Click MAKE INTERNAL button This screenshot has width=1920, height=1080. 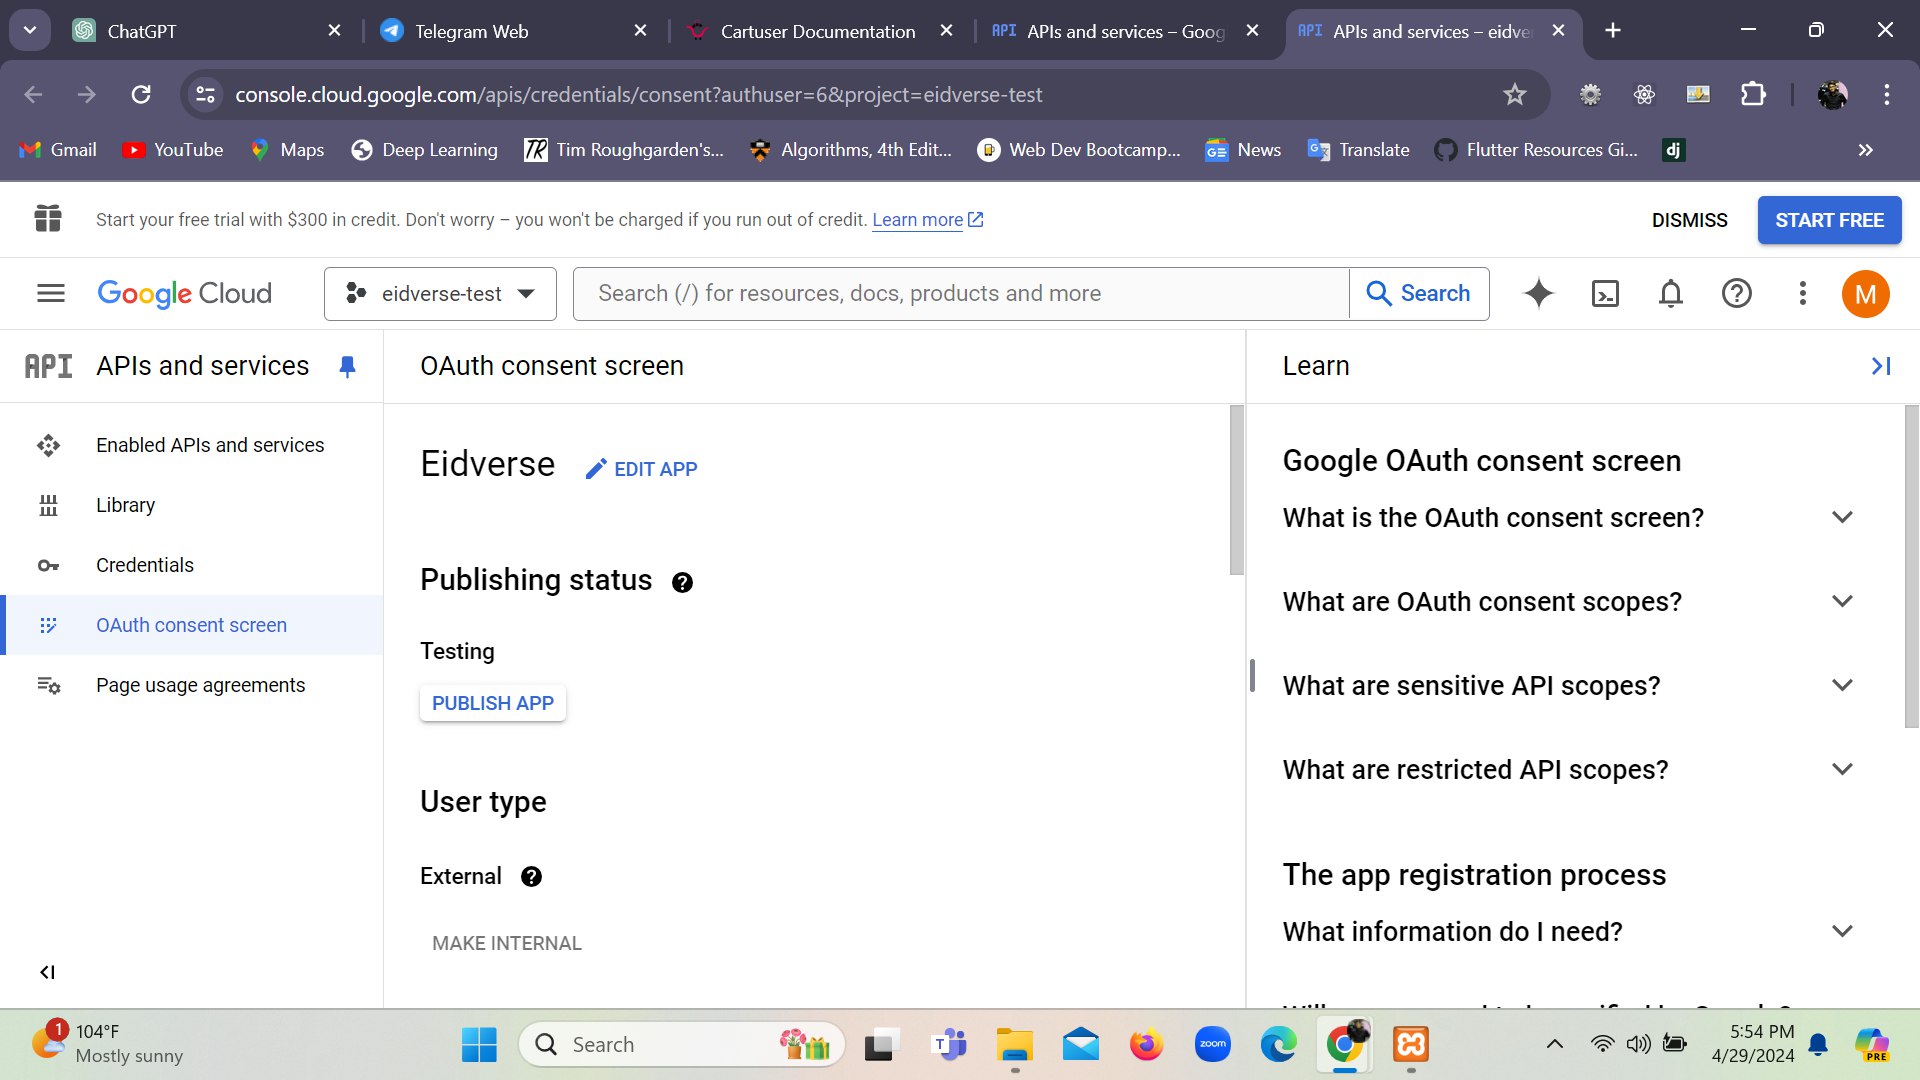(x=506, y=943)
